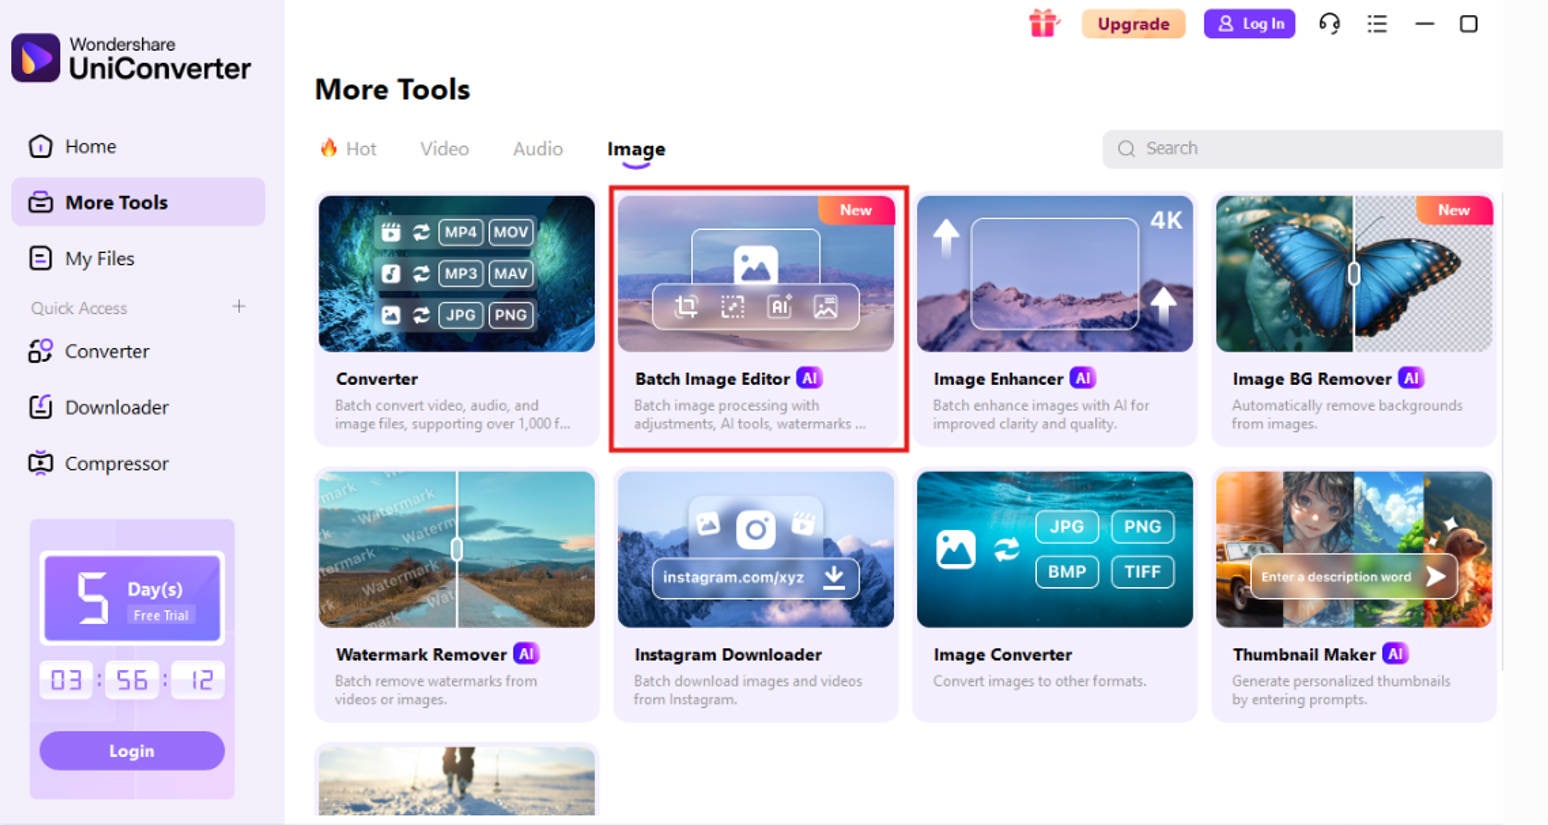Screen dimensions: 1548x825
Task: Open the Thumbnail Maker thumbnail
Action: click(1354, 549)
